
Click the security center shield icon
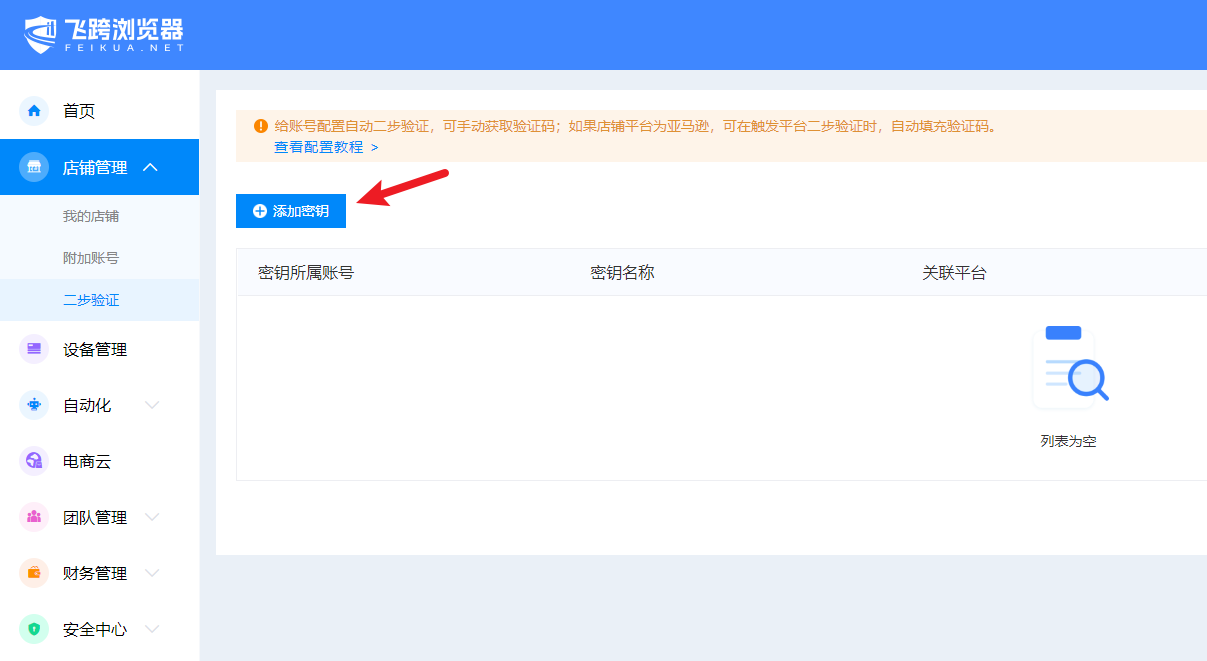(34, 629)
